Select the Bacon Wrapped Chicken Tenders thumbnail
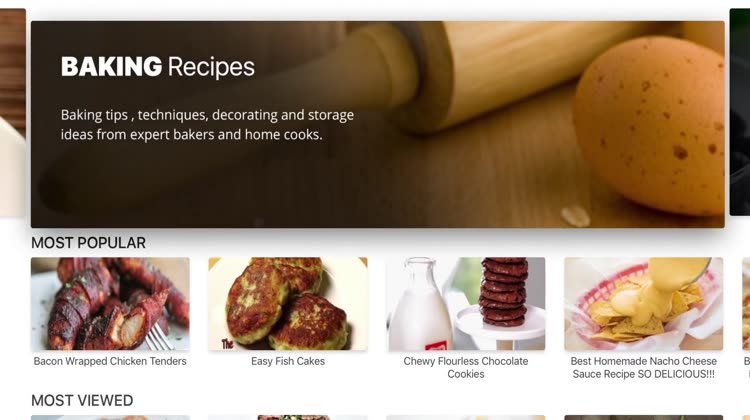 pyautogui.click(x=110, y=304)
